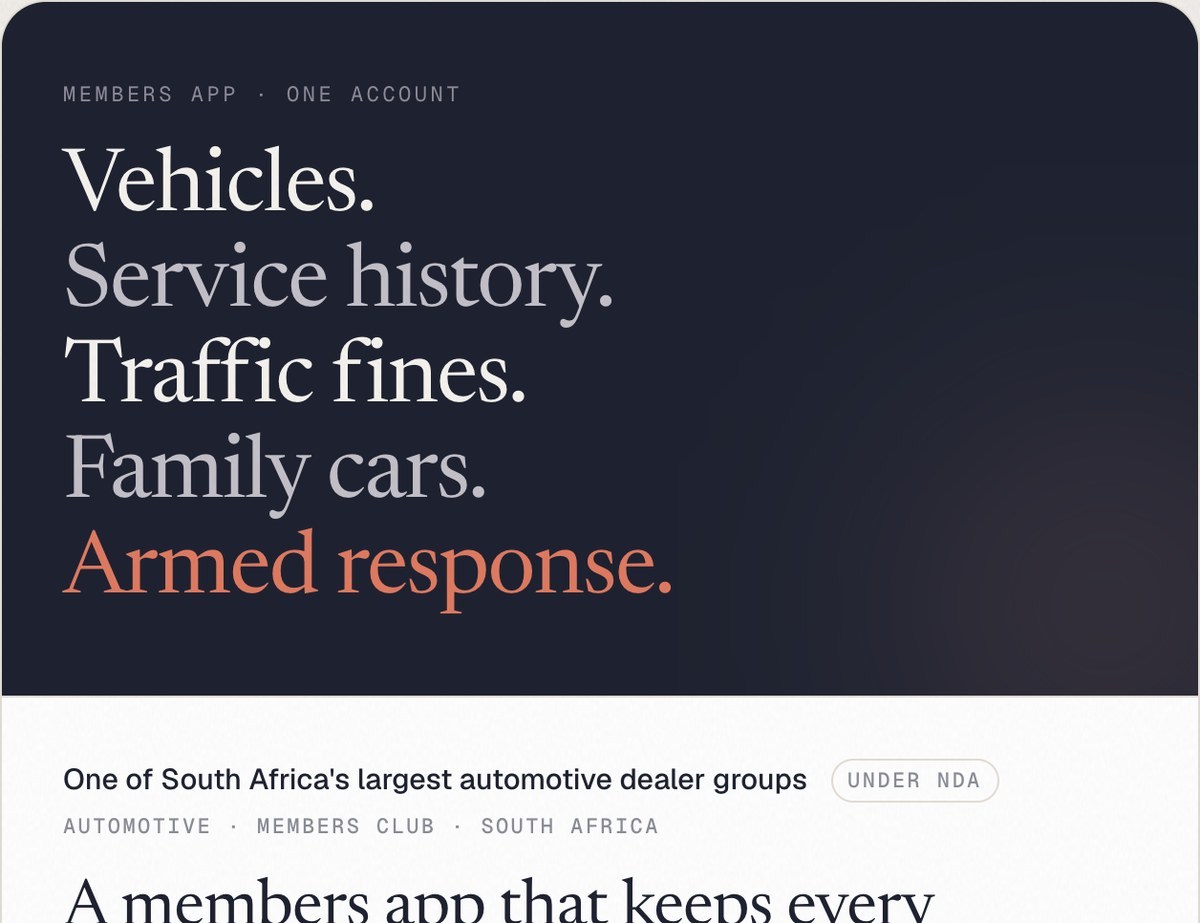Click the MEMBERS CLUB tag label

(x=346, y=826)
